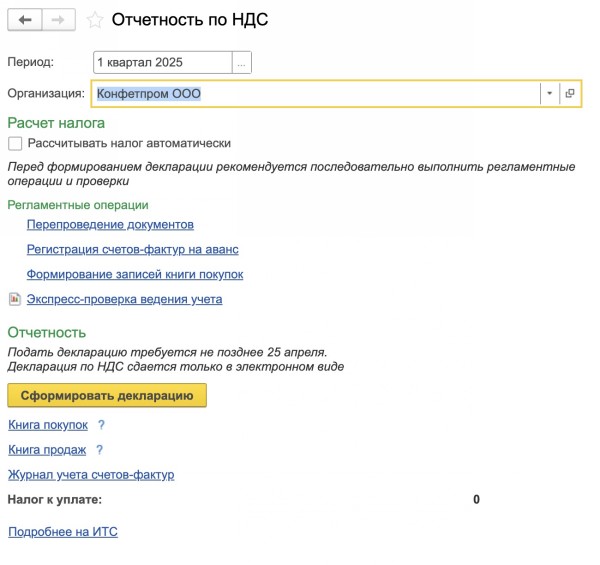Click help question mark beside Книга продаж
Image resolution: width=600 pixels, height=565 pixels.
99,450
